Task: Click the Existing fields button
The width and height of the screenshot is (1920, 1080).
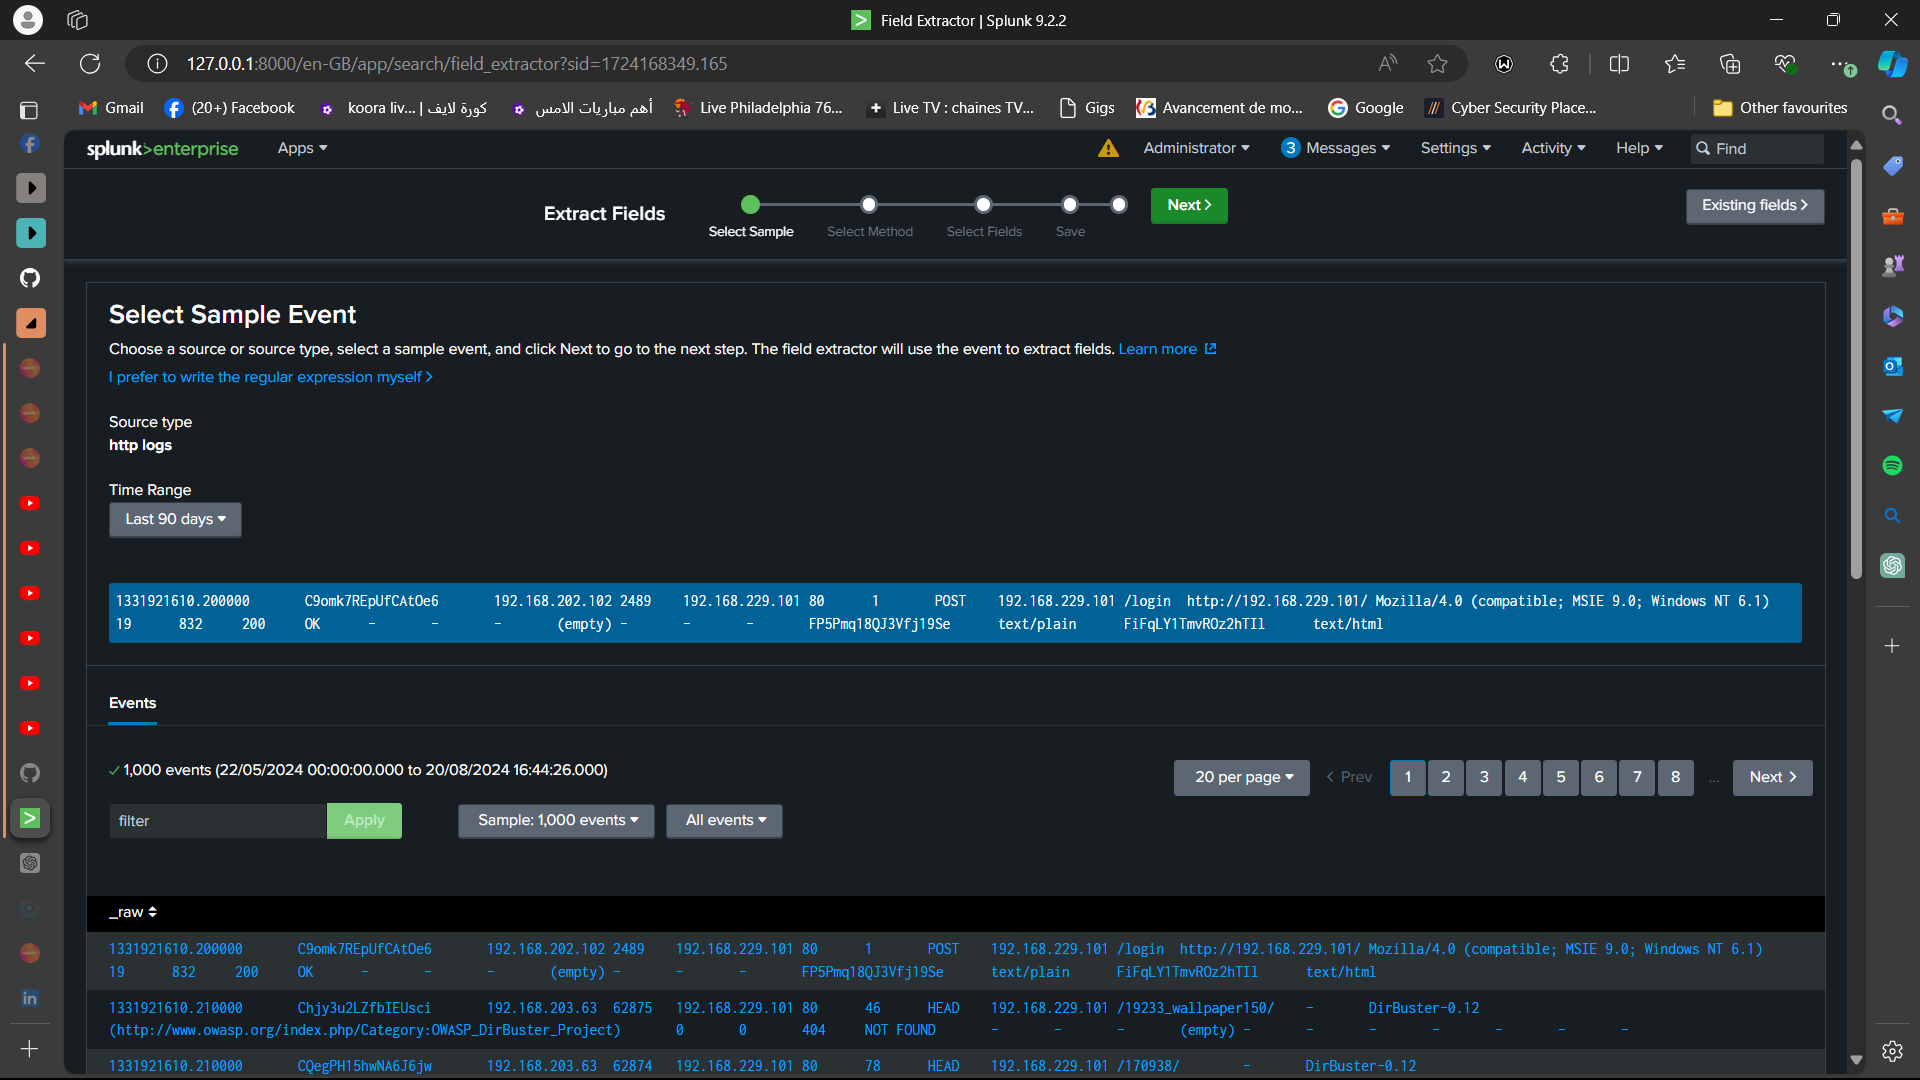Action: coord(1755,206)
